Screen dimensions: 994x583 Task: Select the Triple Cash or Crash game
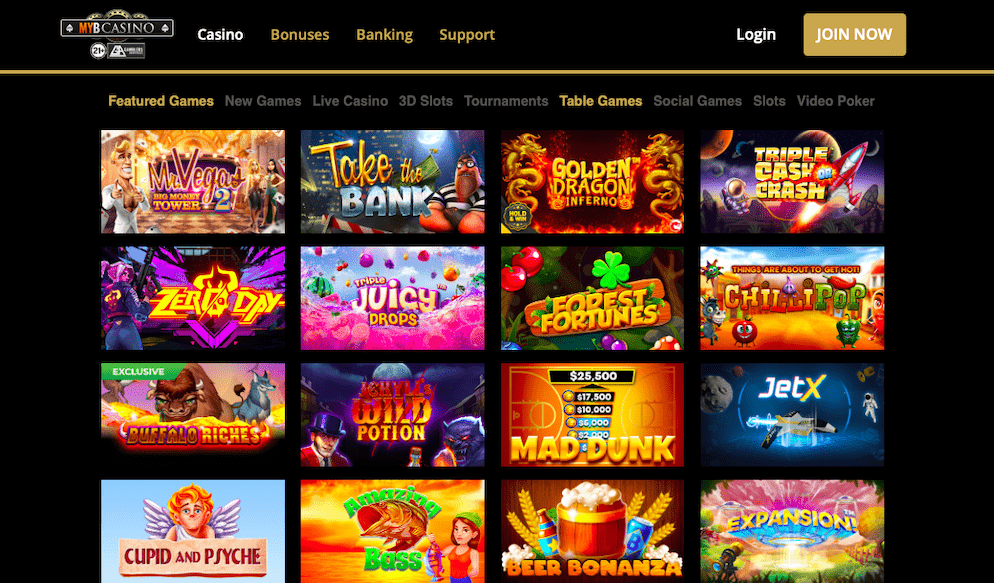tap(792, 182)
